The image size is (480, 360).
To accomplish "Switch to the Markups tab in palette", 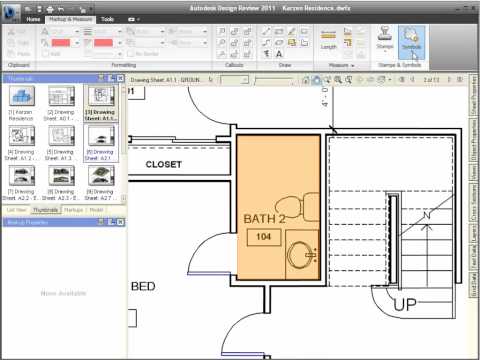I will pyautogui.click(x=73, y=210).
